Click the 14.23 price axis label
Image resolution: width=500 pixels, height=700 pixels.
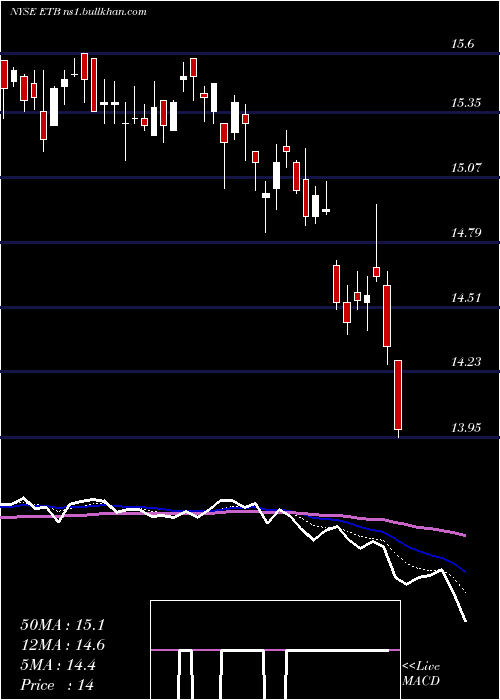467,362
